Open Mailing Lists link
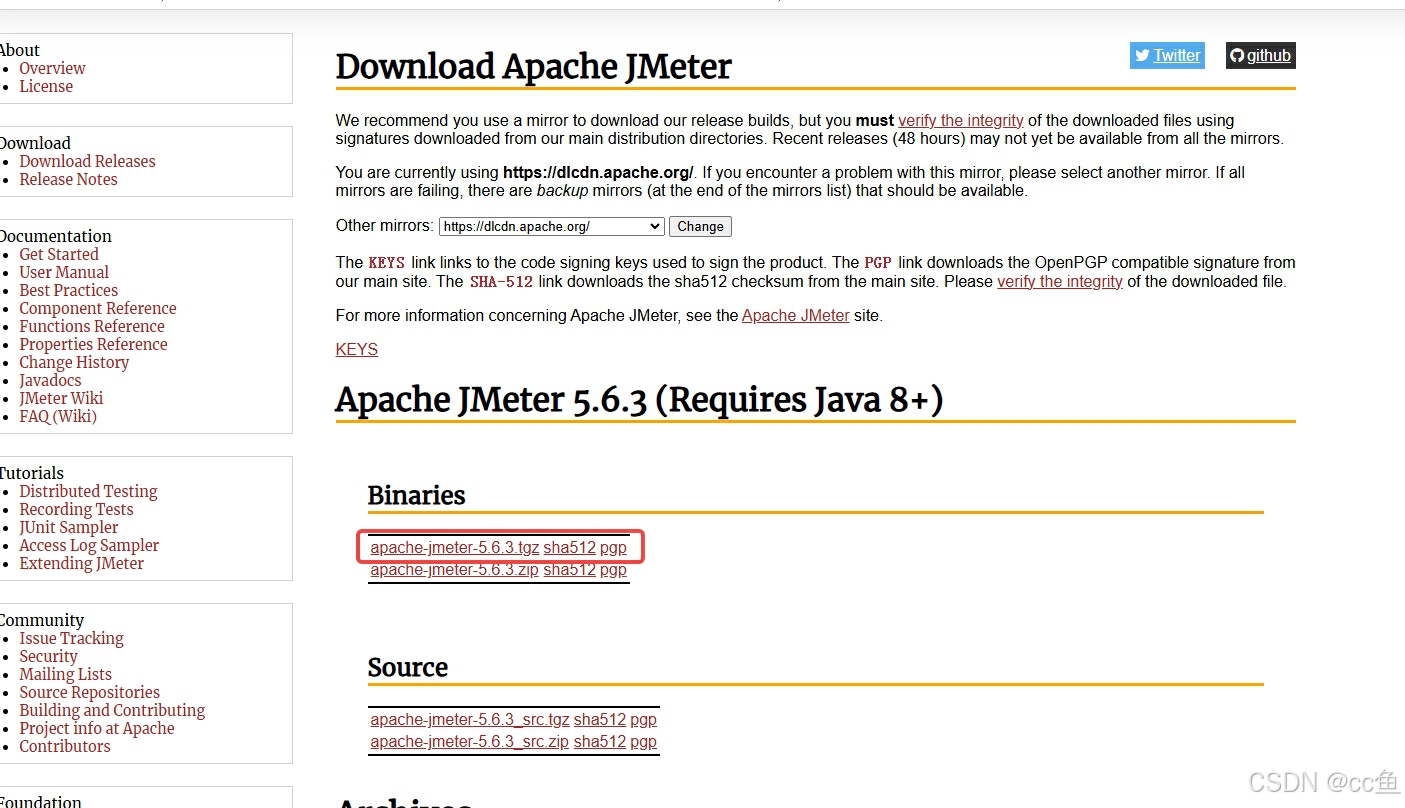 65,675
